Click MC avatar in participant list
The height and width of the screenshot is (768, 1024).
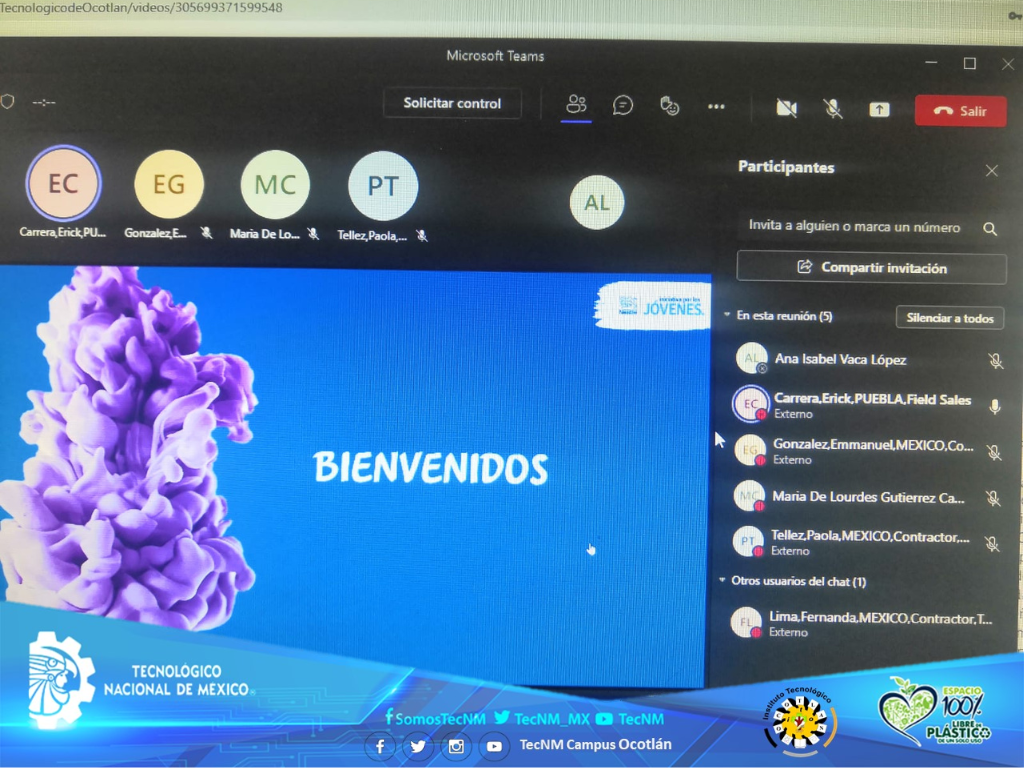coord(748,496)
